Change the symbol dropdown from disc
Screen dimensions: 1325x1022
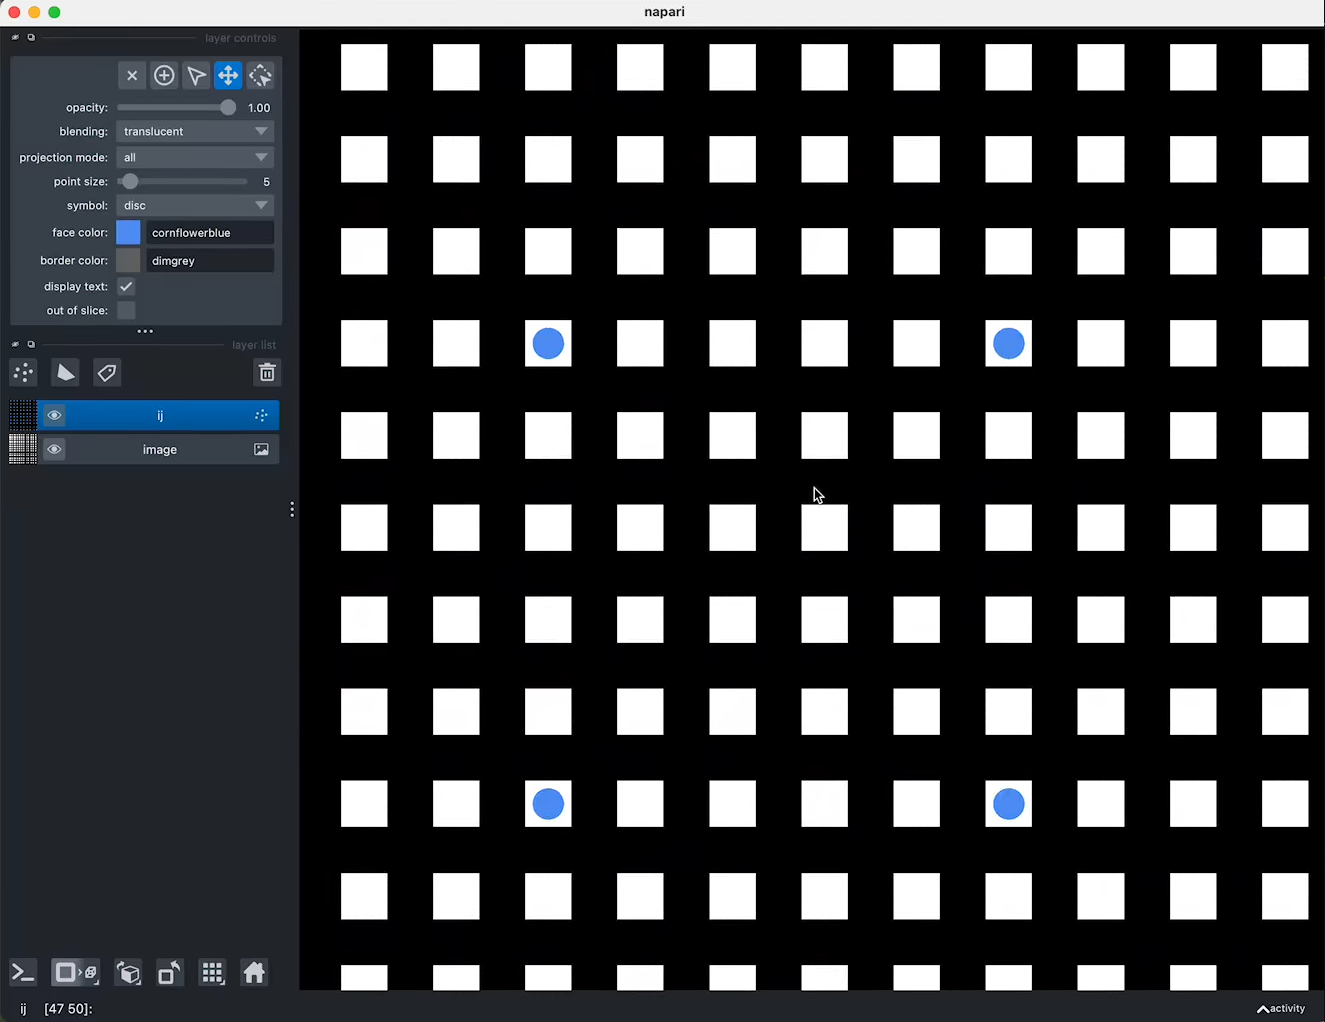pos(195,205)
